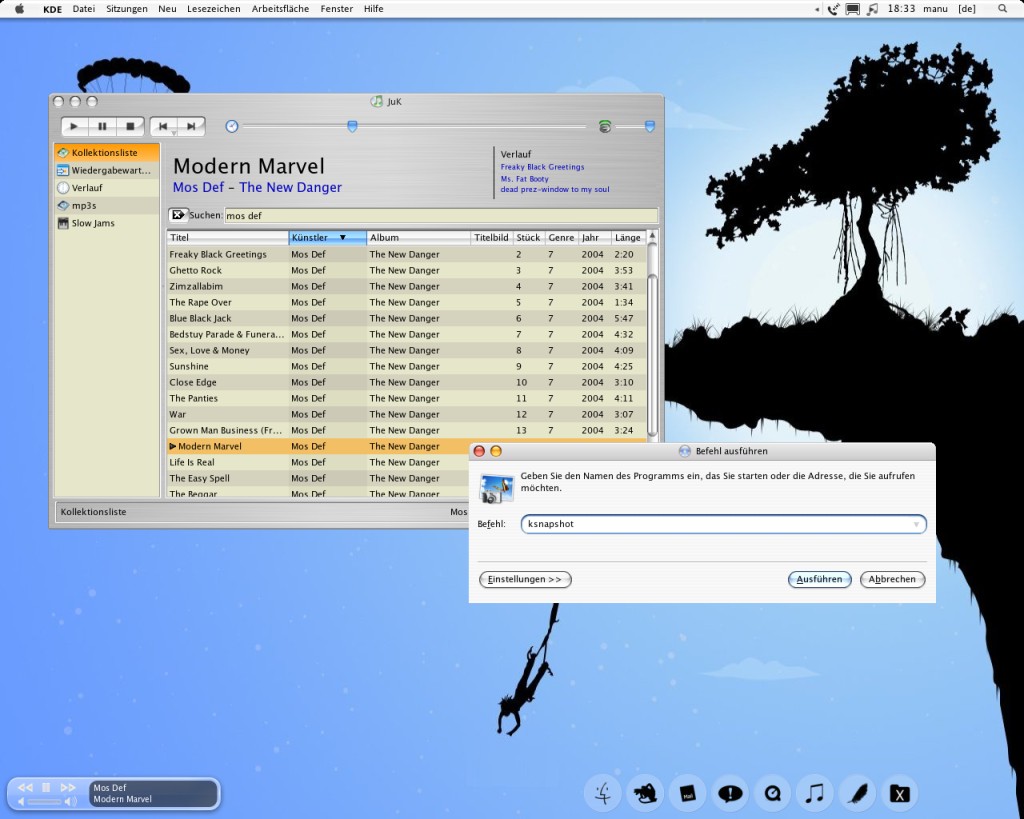Sort by the Länge column header

[x=628, y=238]
